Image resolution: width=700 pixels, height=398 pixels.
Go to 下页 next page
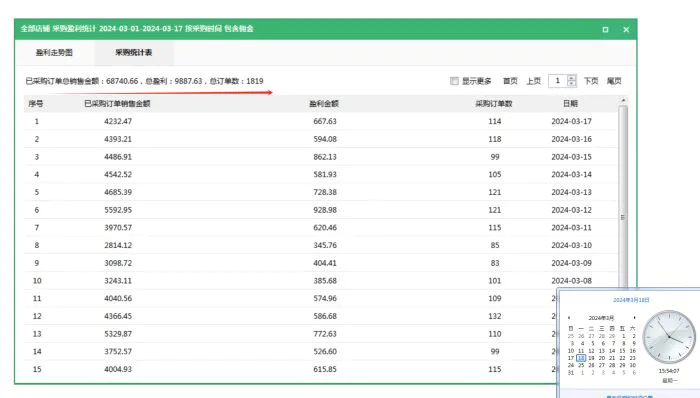(591, 81)
